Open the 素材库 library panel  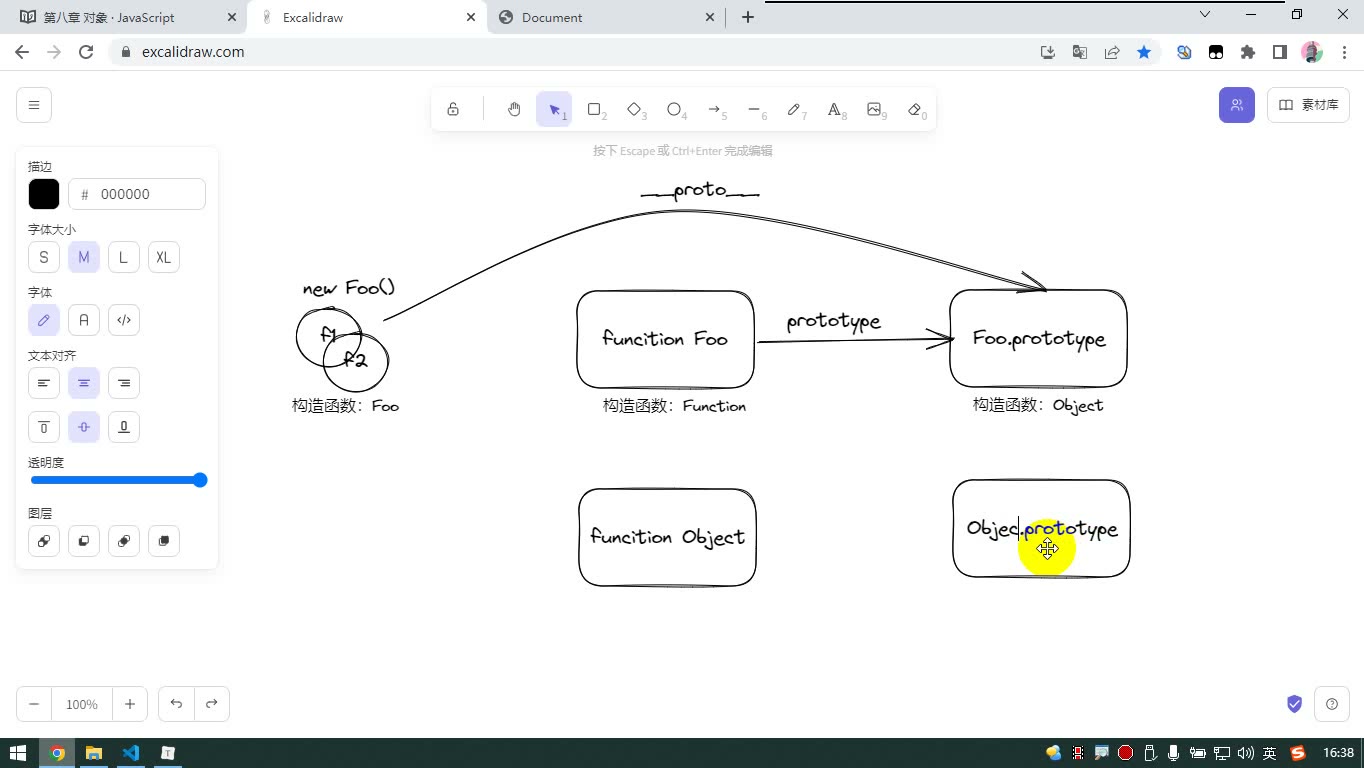pos(1308,105)
